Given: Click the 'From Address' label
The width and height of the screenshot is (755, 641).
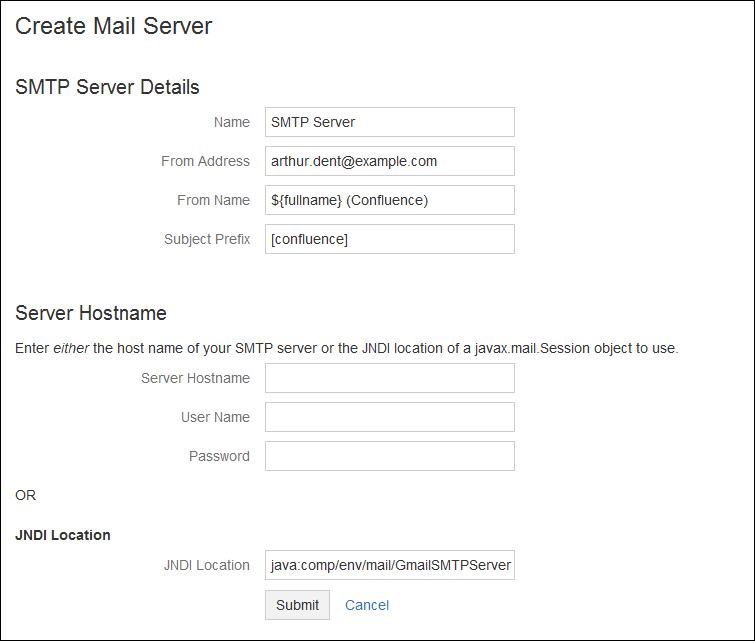Looking at the screenshot, I should tap(206, 161).
